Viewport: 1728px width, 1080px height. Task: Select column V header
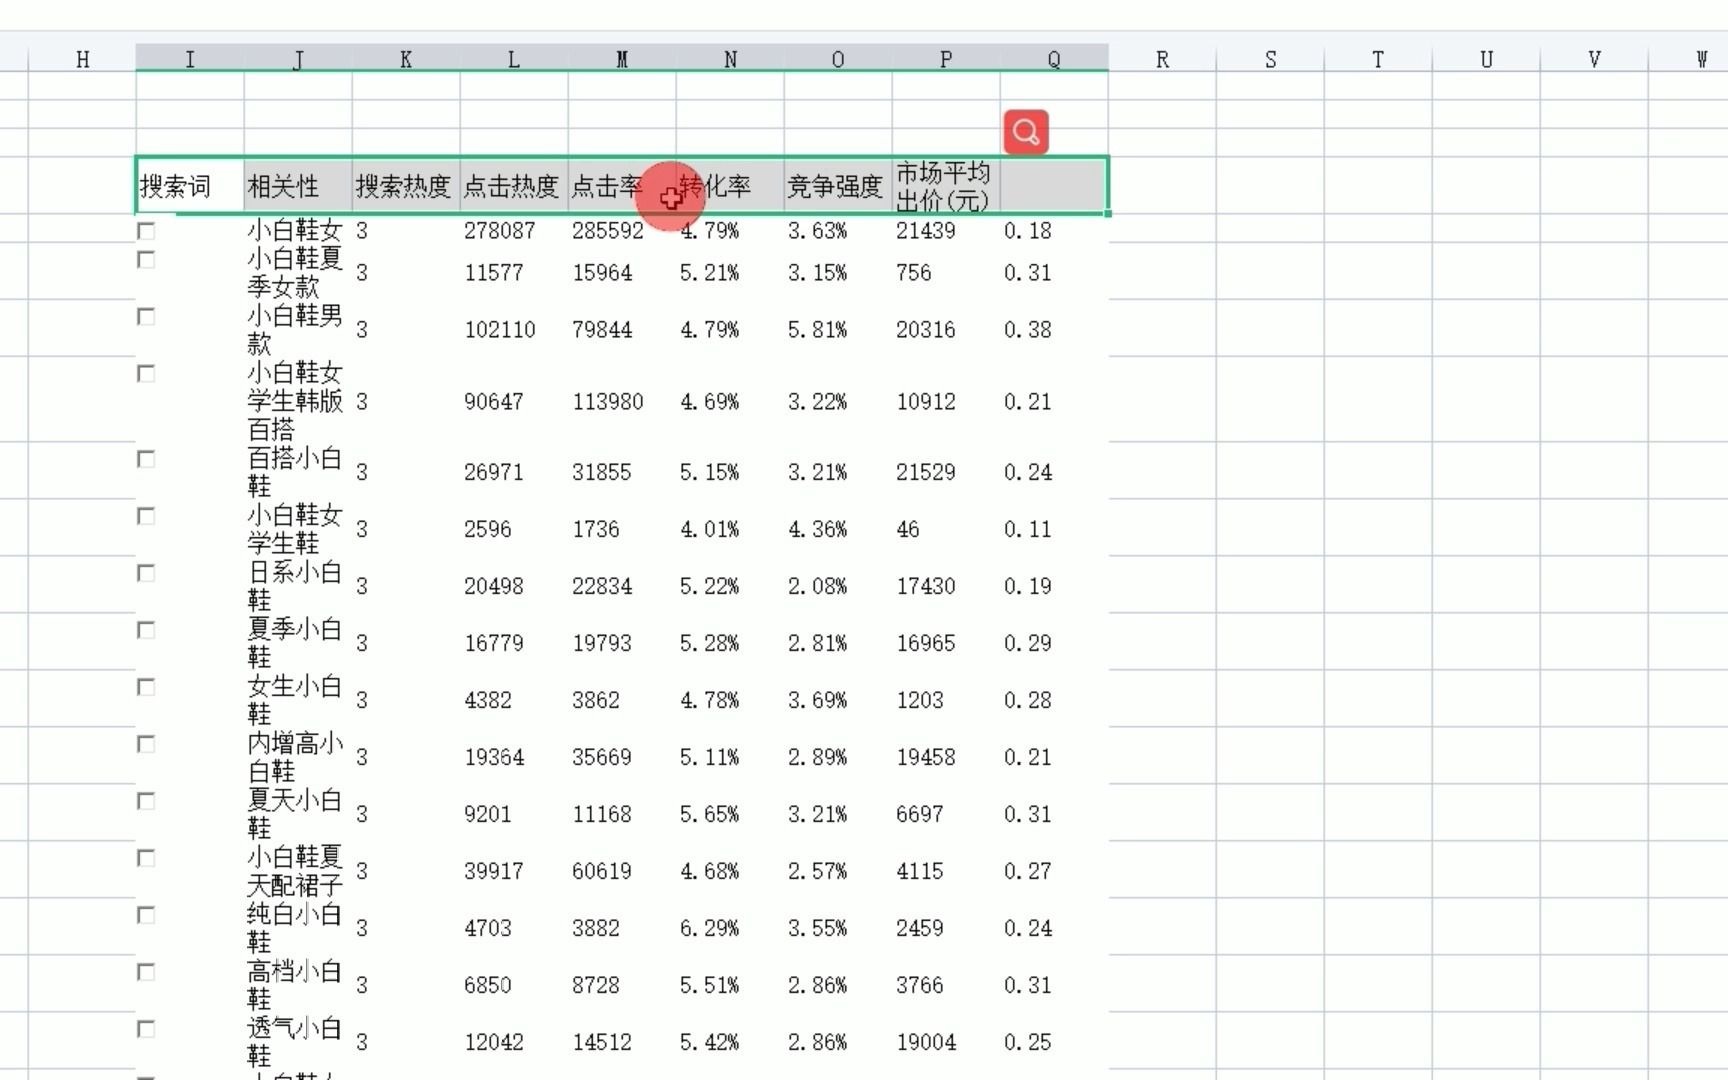pyautogui.click(x=1594, y=59)
